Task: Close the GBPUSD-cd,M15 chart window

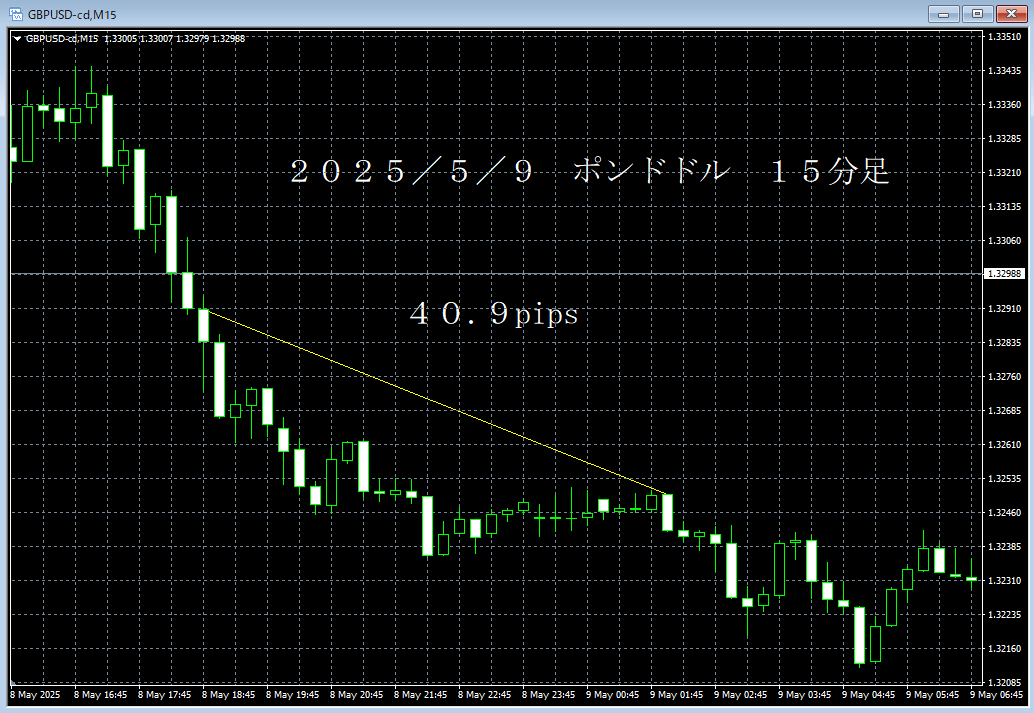Action: [x=1011, y=14]
